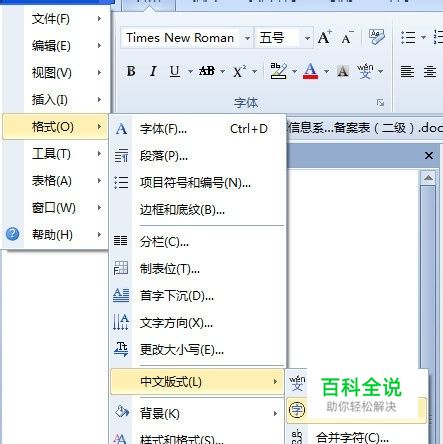This screenshot has height=444, width=443.
Task: Open the 编辑(E) menu
Action: click(55, 46)
